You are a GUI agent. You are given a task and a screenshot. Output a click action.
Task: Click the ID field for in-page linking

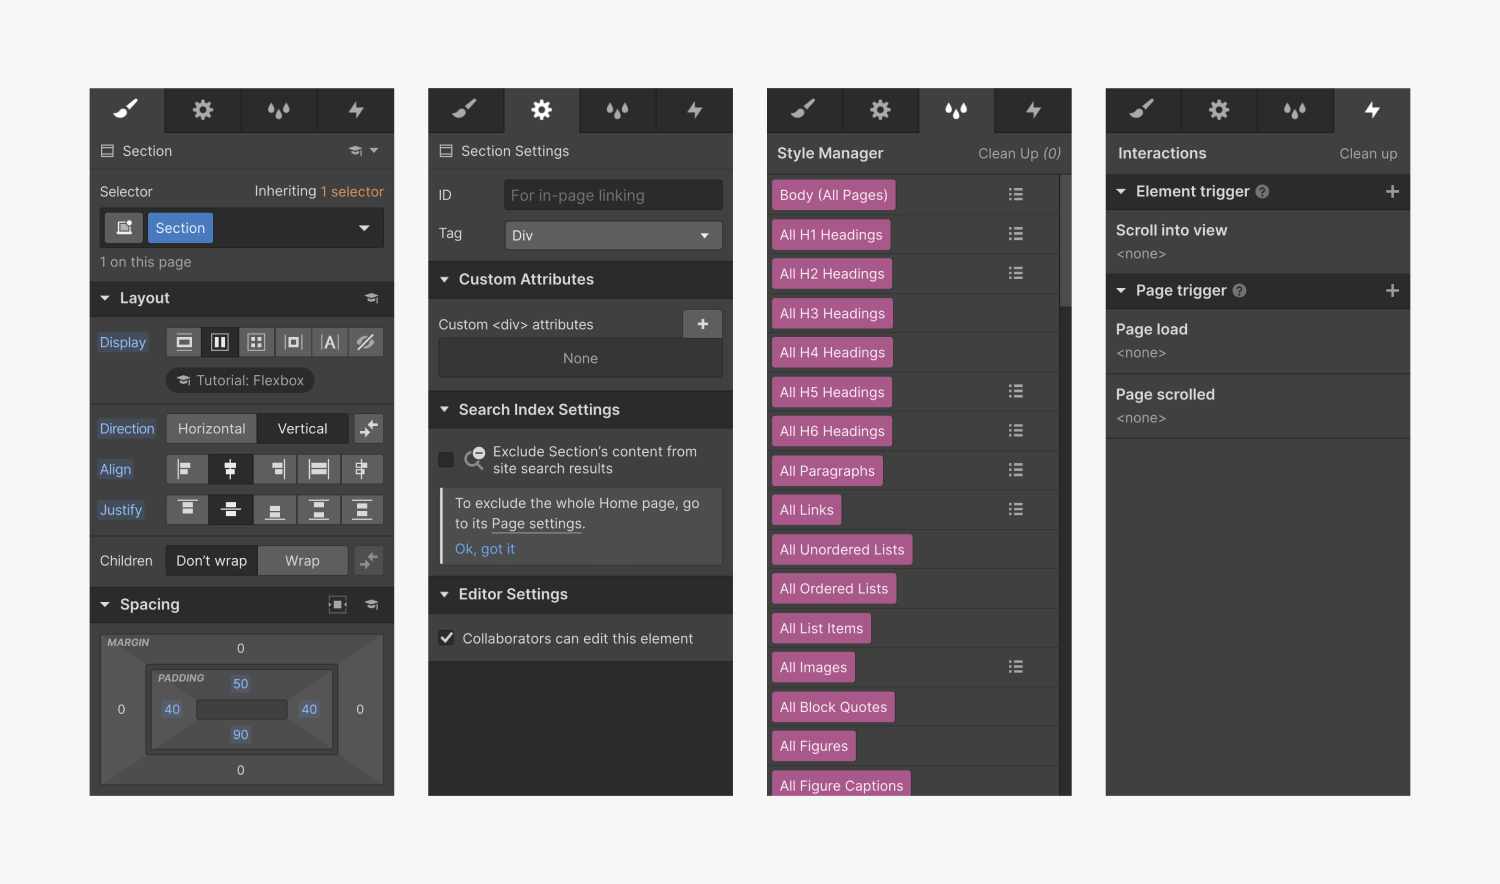pyautogui.click(x=612, y=195)
